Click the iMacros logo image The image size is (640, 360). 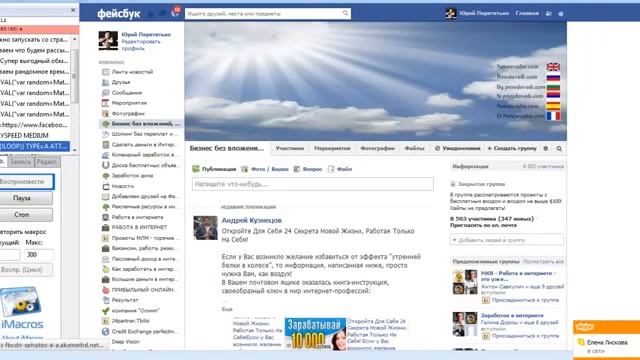[21, 301]
